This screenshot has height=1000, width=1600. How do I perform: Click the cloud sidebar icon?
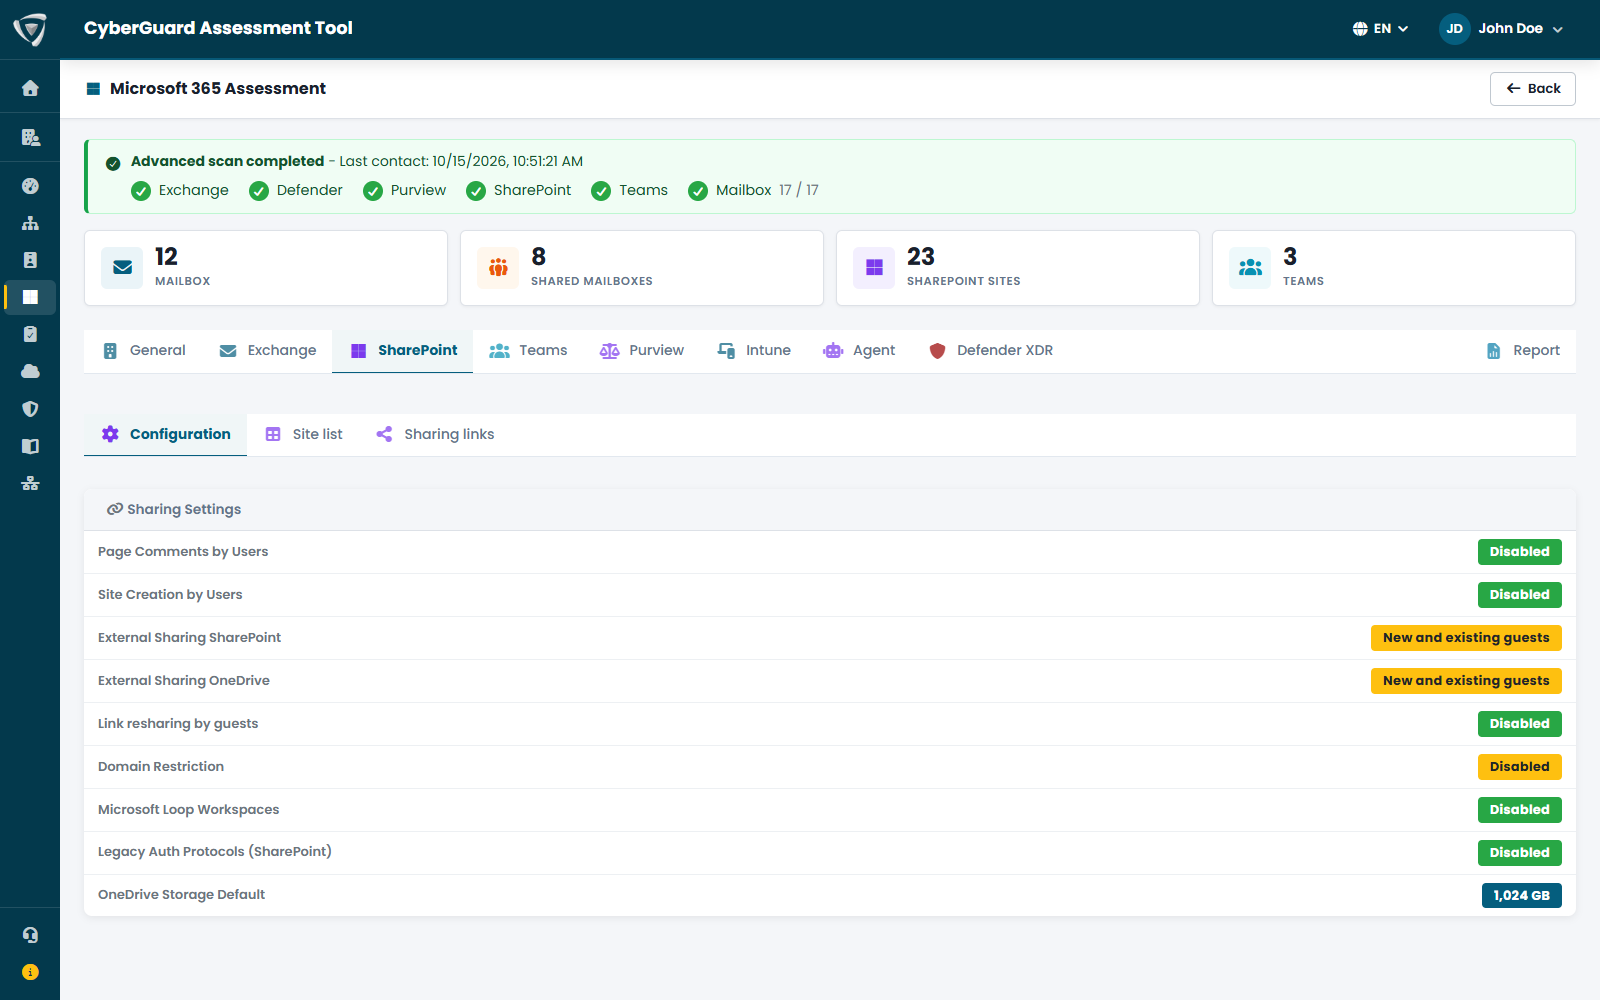[x=30, y=371]
